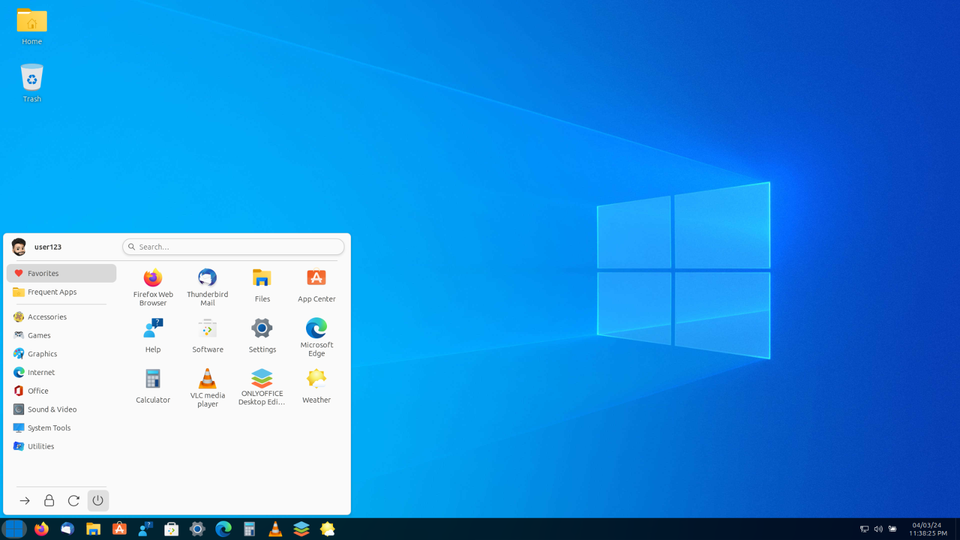The width and height of the screenshot is (960, 540).
Task: Click the volume icon in system tray
Action: point(878,529)
